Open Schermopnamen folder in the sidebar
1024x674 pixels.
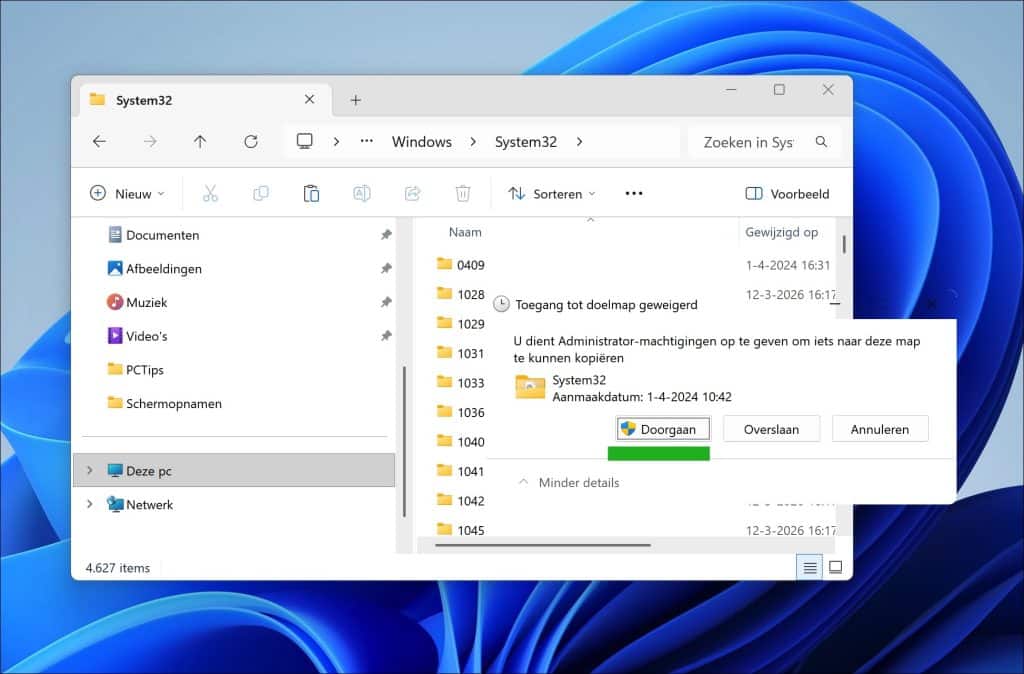click(174, 404)
